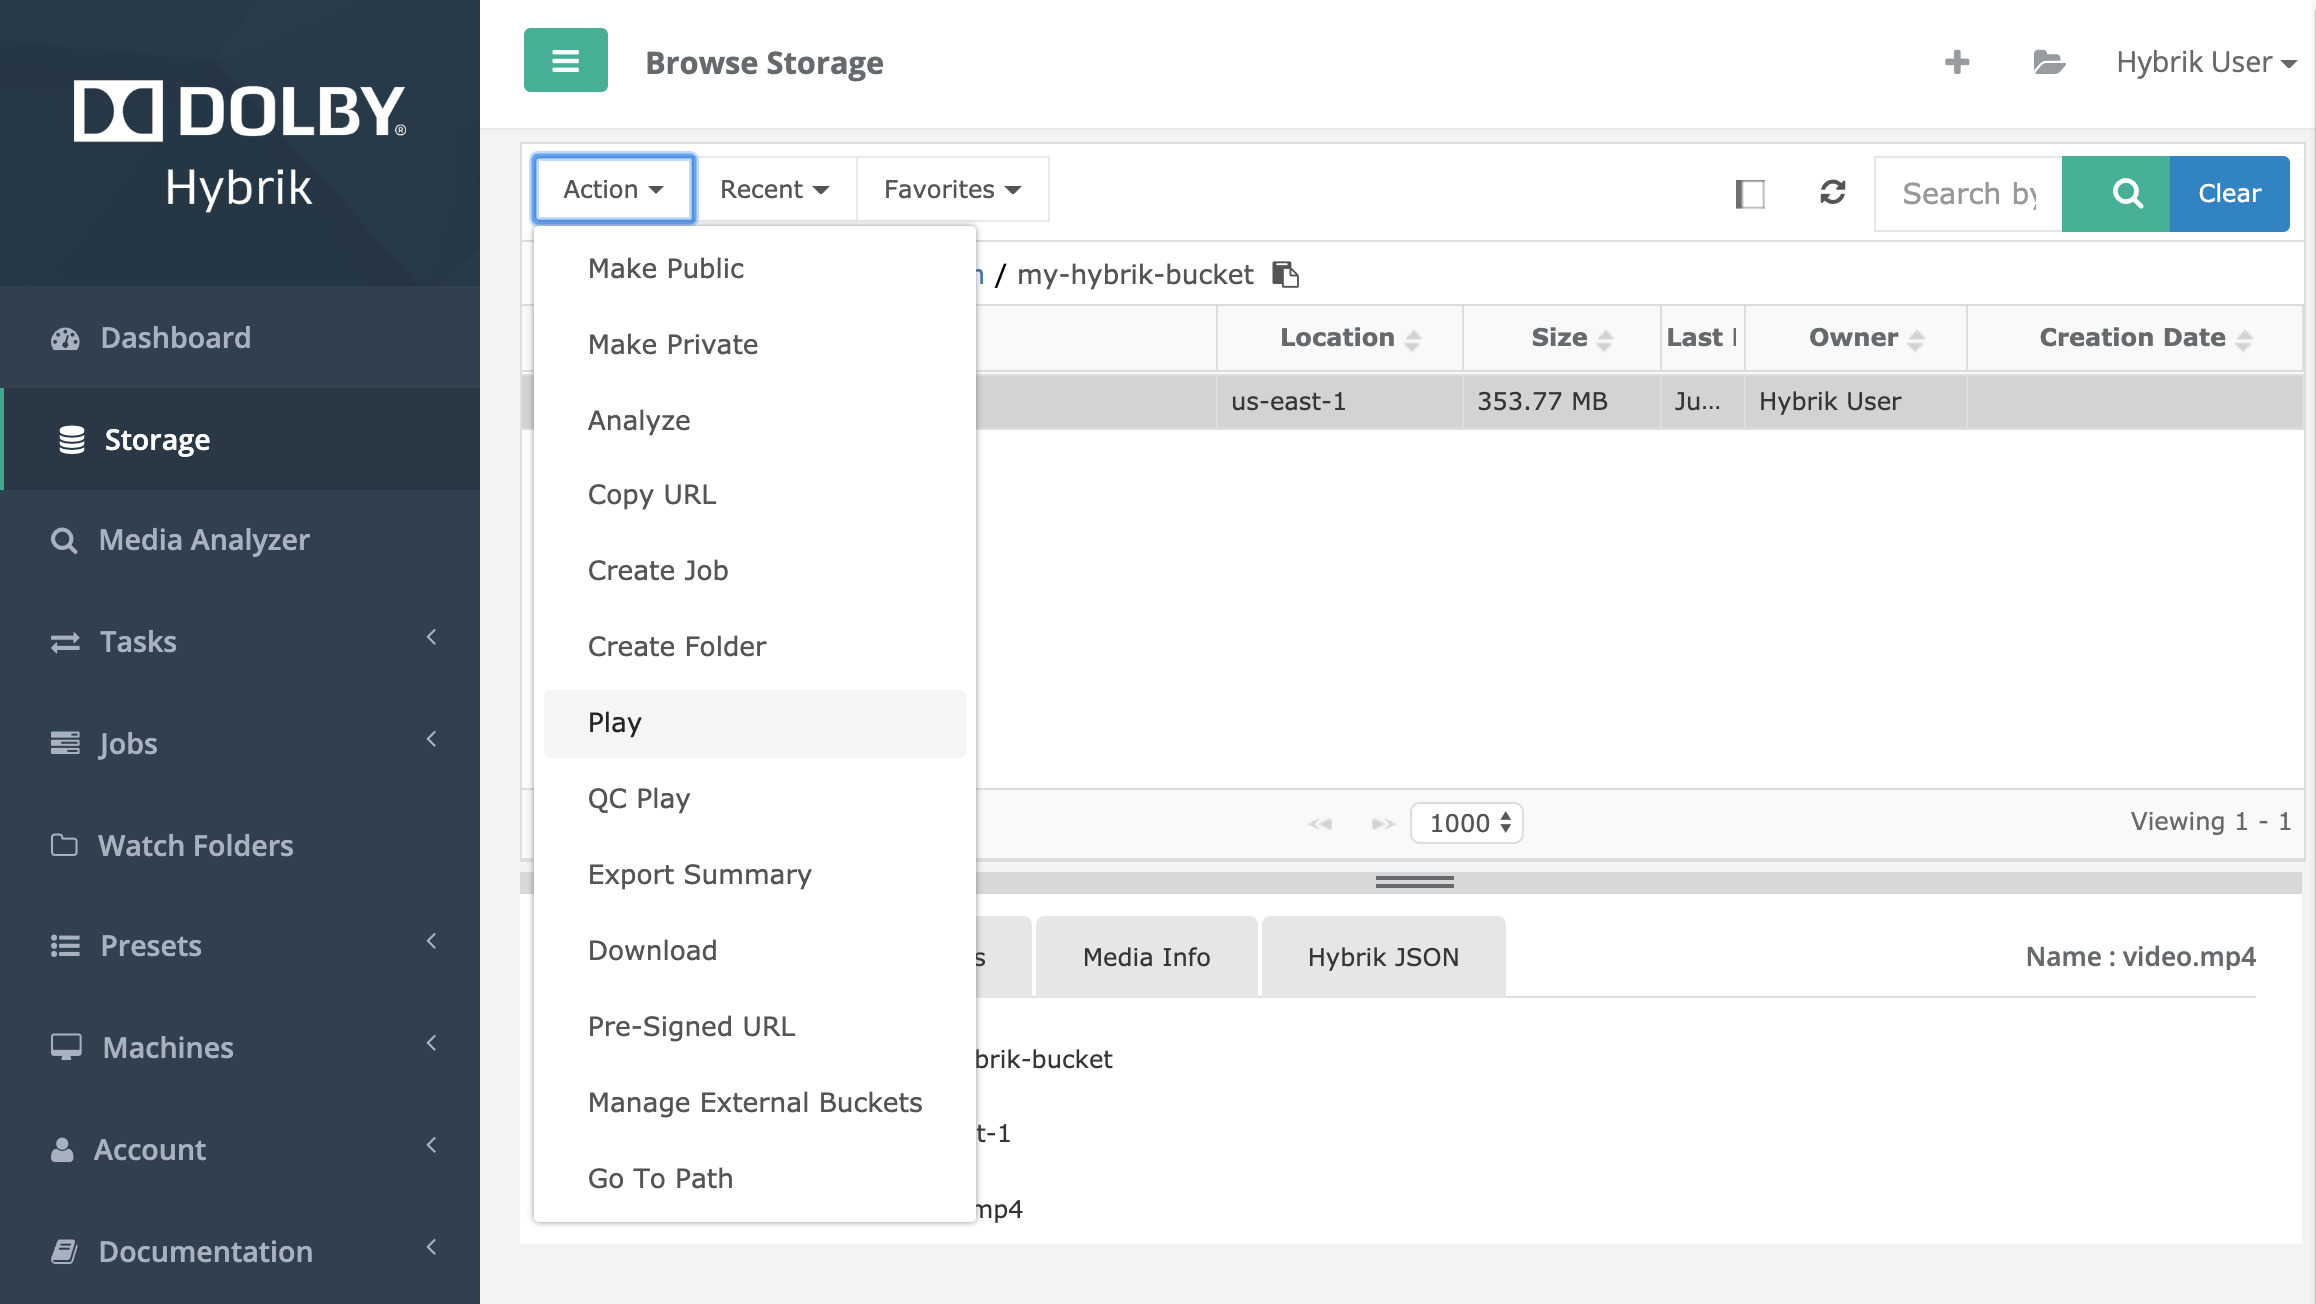Image resolution: width=2316 pixels, height=1304 pixels.
Task: Click the Hybrik User owner cell
Action: click(x=1855, y=401)
